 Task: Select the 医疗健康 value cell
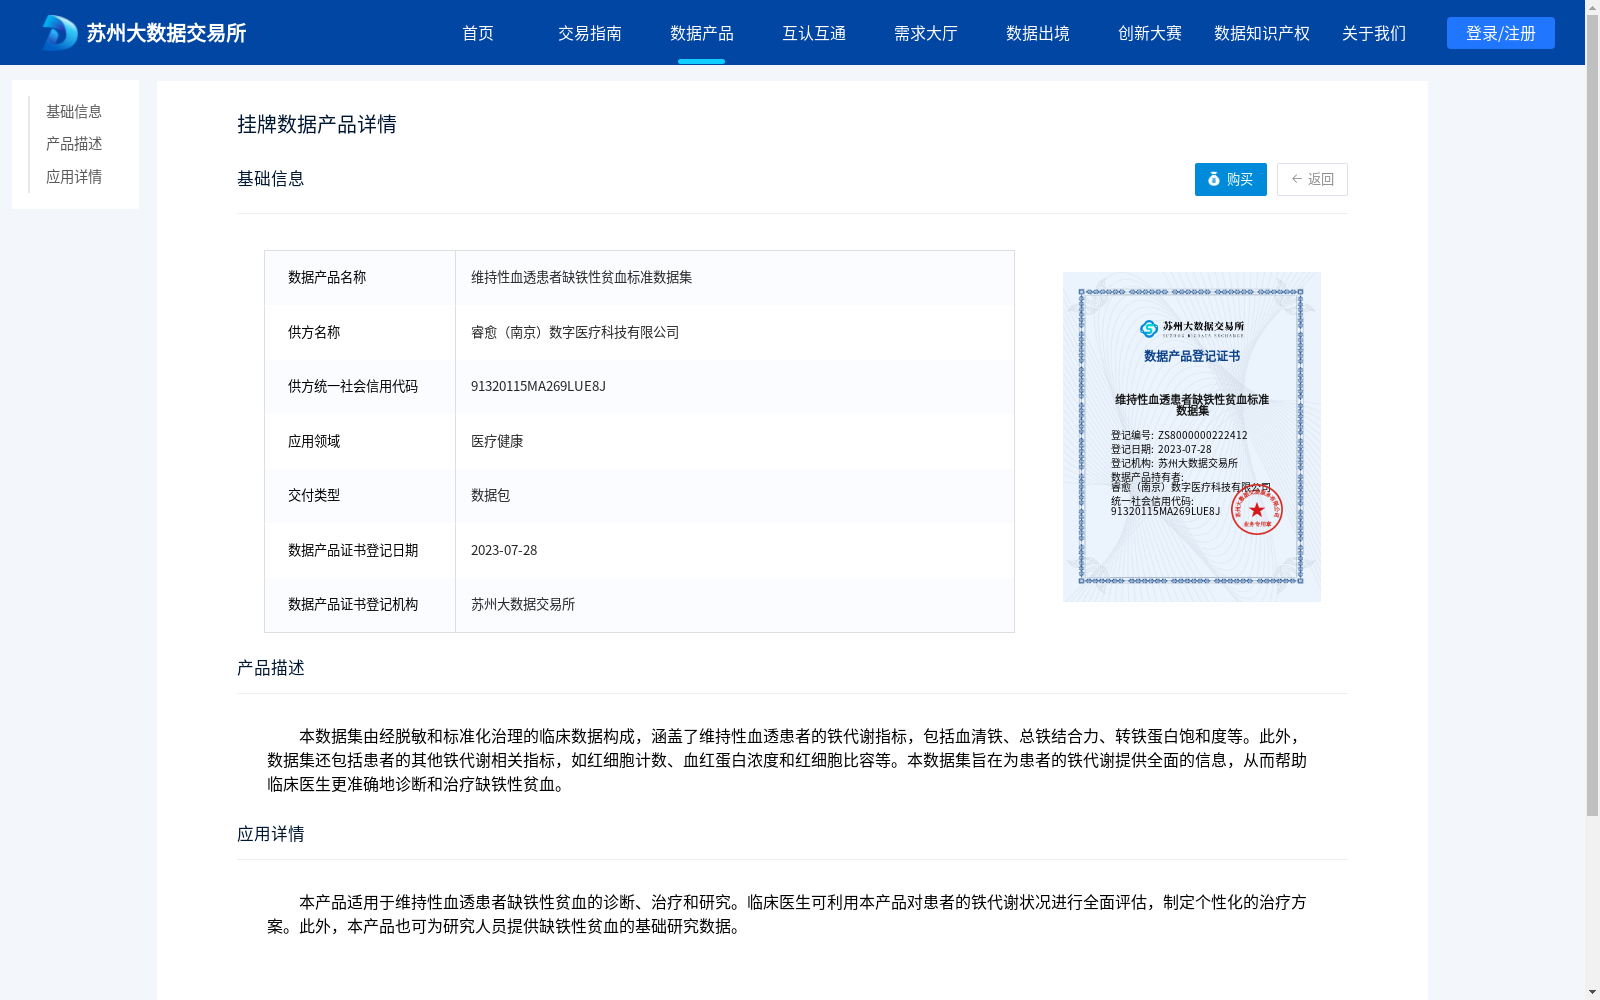[735, 441]
